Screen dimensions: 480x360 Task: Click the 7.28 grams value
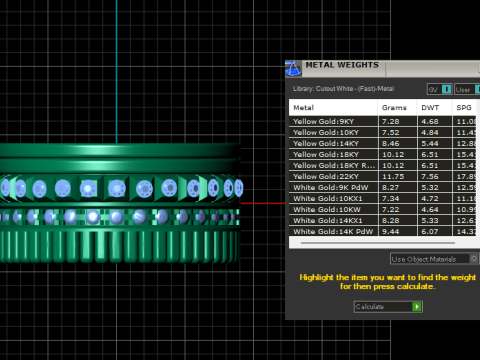tap(391, 121)
